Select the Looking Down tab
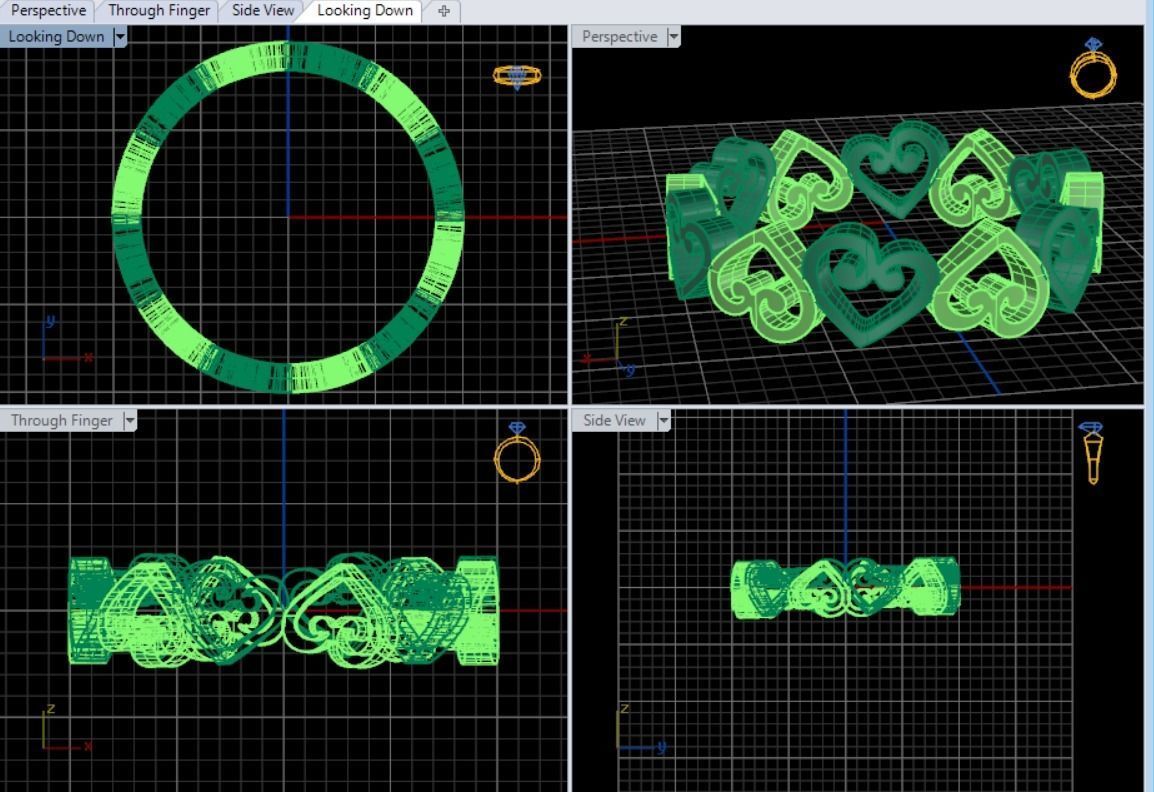The image size is (1154, 792). pyautogui.click(x=364, y=10)
